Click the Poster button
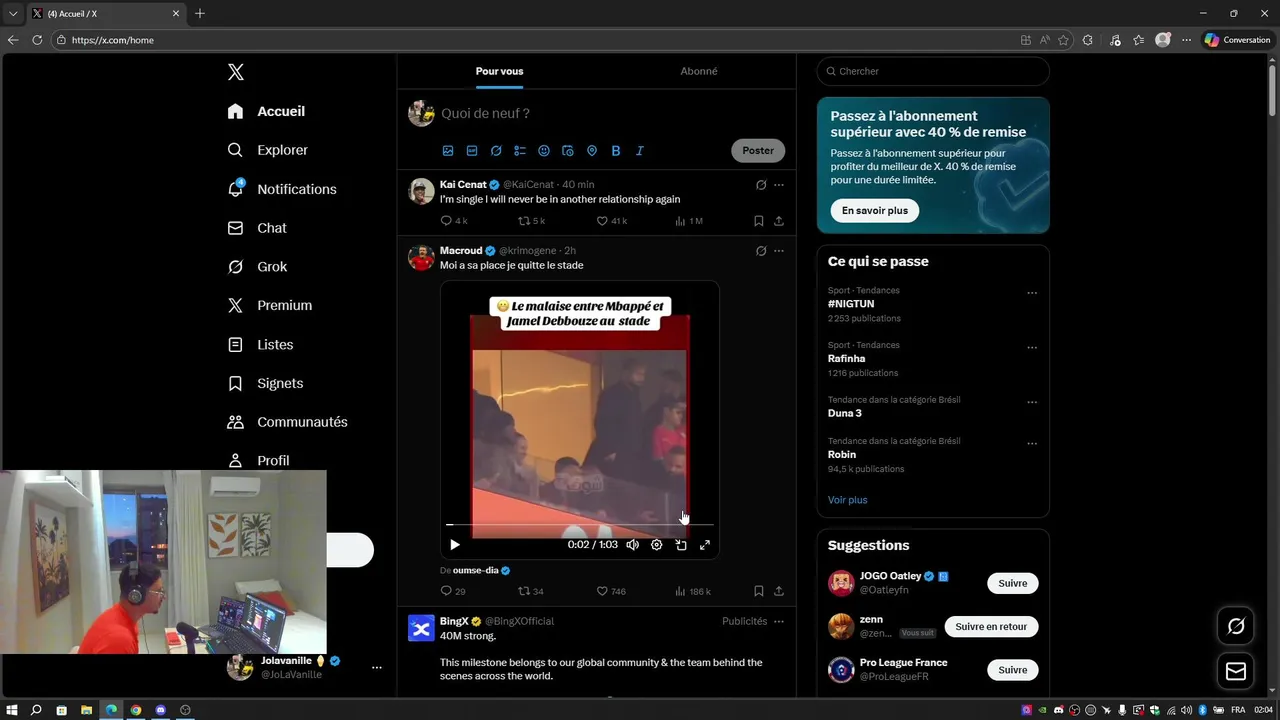 758,151
